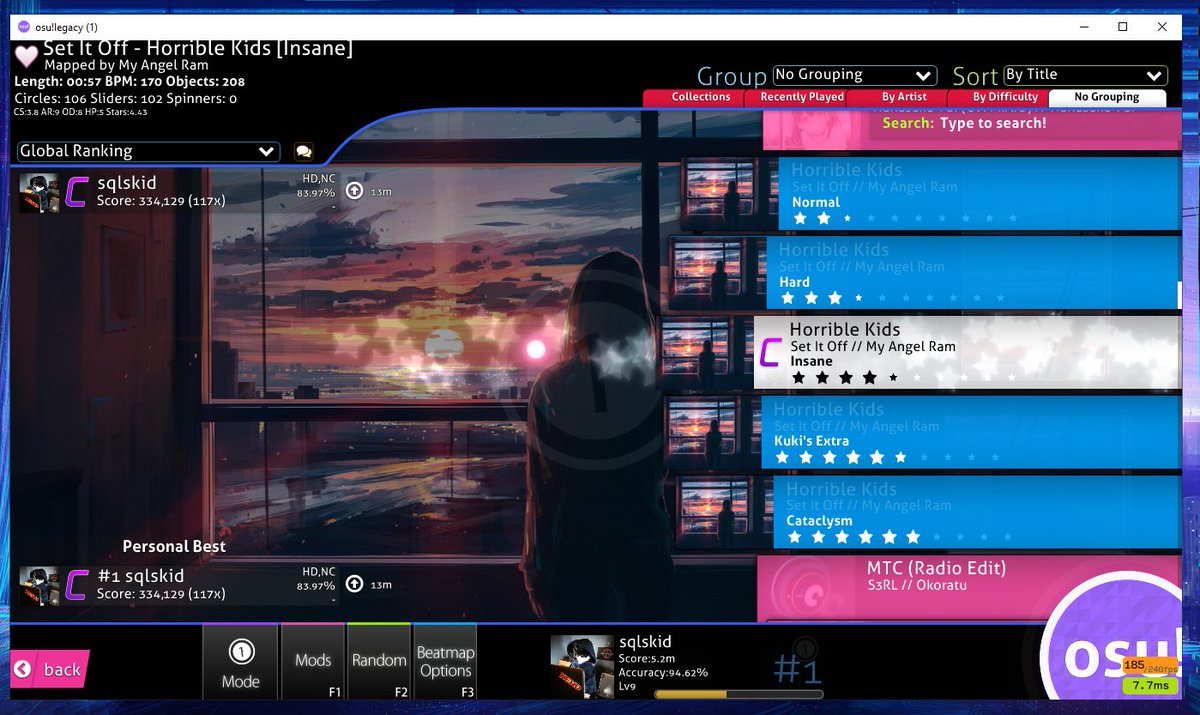The width and height of the screenshot is (1200, 715).
Task: Expand the Global Ranking leaderboard dropdown
Action: coord(148,151)
